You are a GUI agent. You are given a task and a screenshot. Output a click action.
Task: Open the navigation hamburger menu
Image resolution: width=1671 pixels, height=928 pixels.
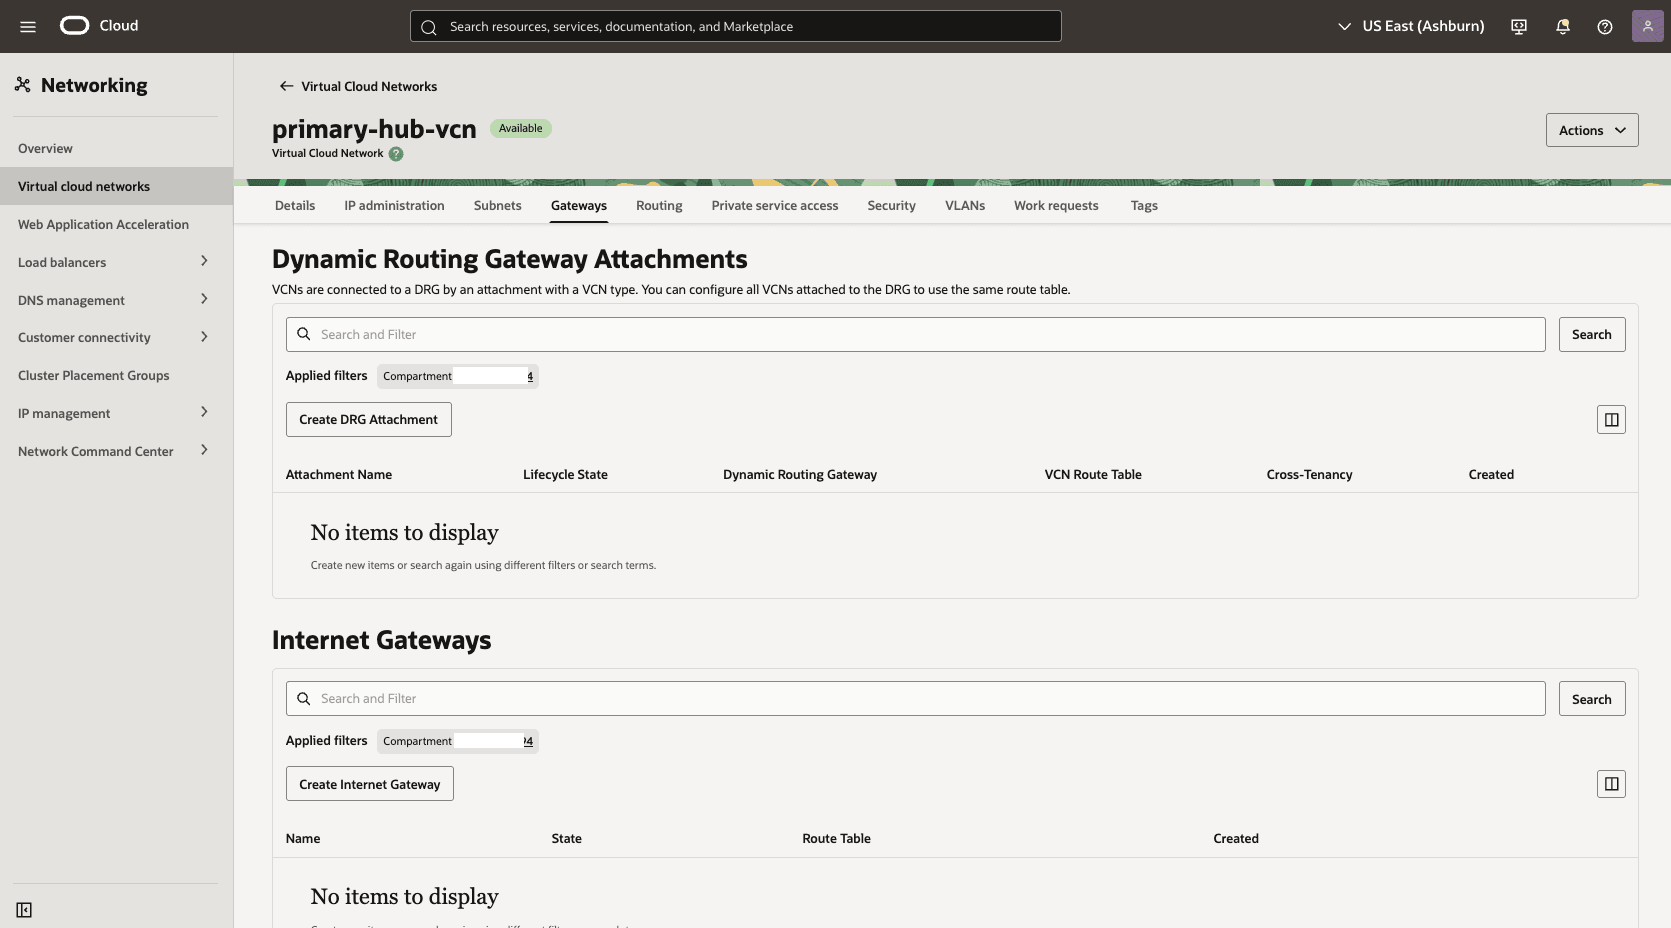(x=28, y=26)
